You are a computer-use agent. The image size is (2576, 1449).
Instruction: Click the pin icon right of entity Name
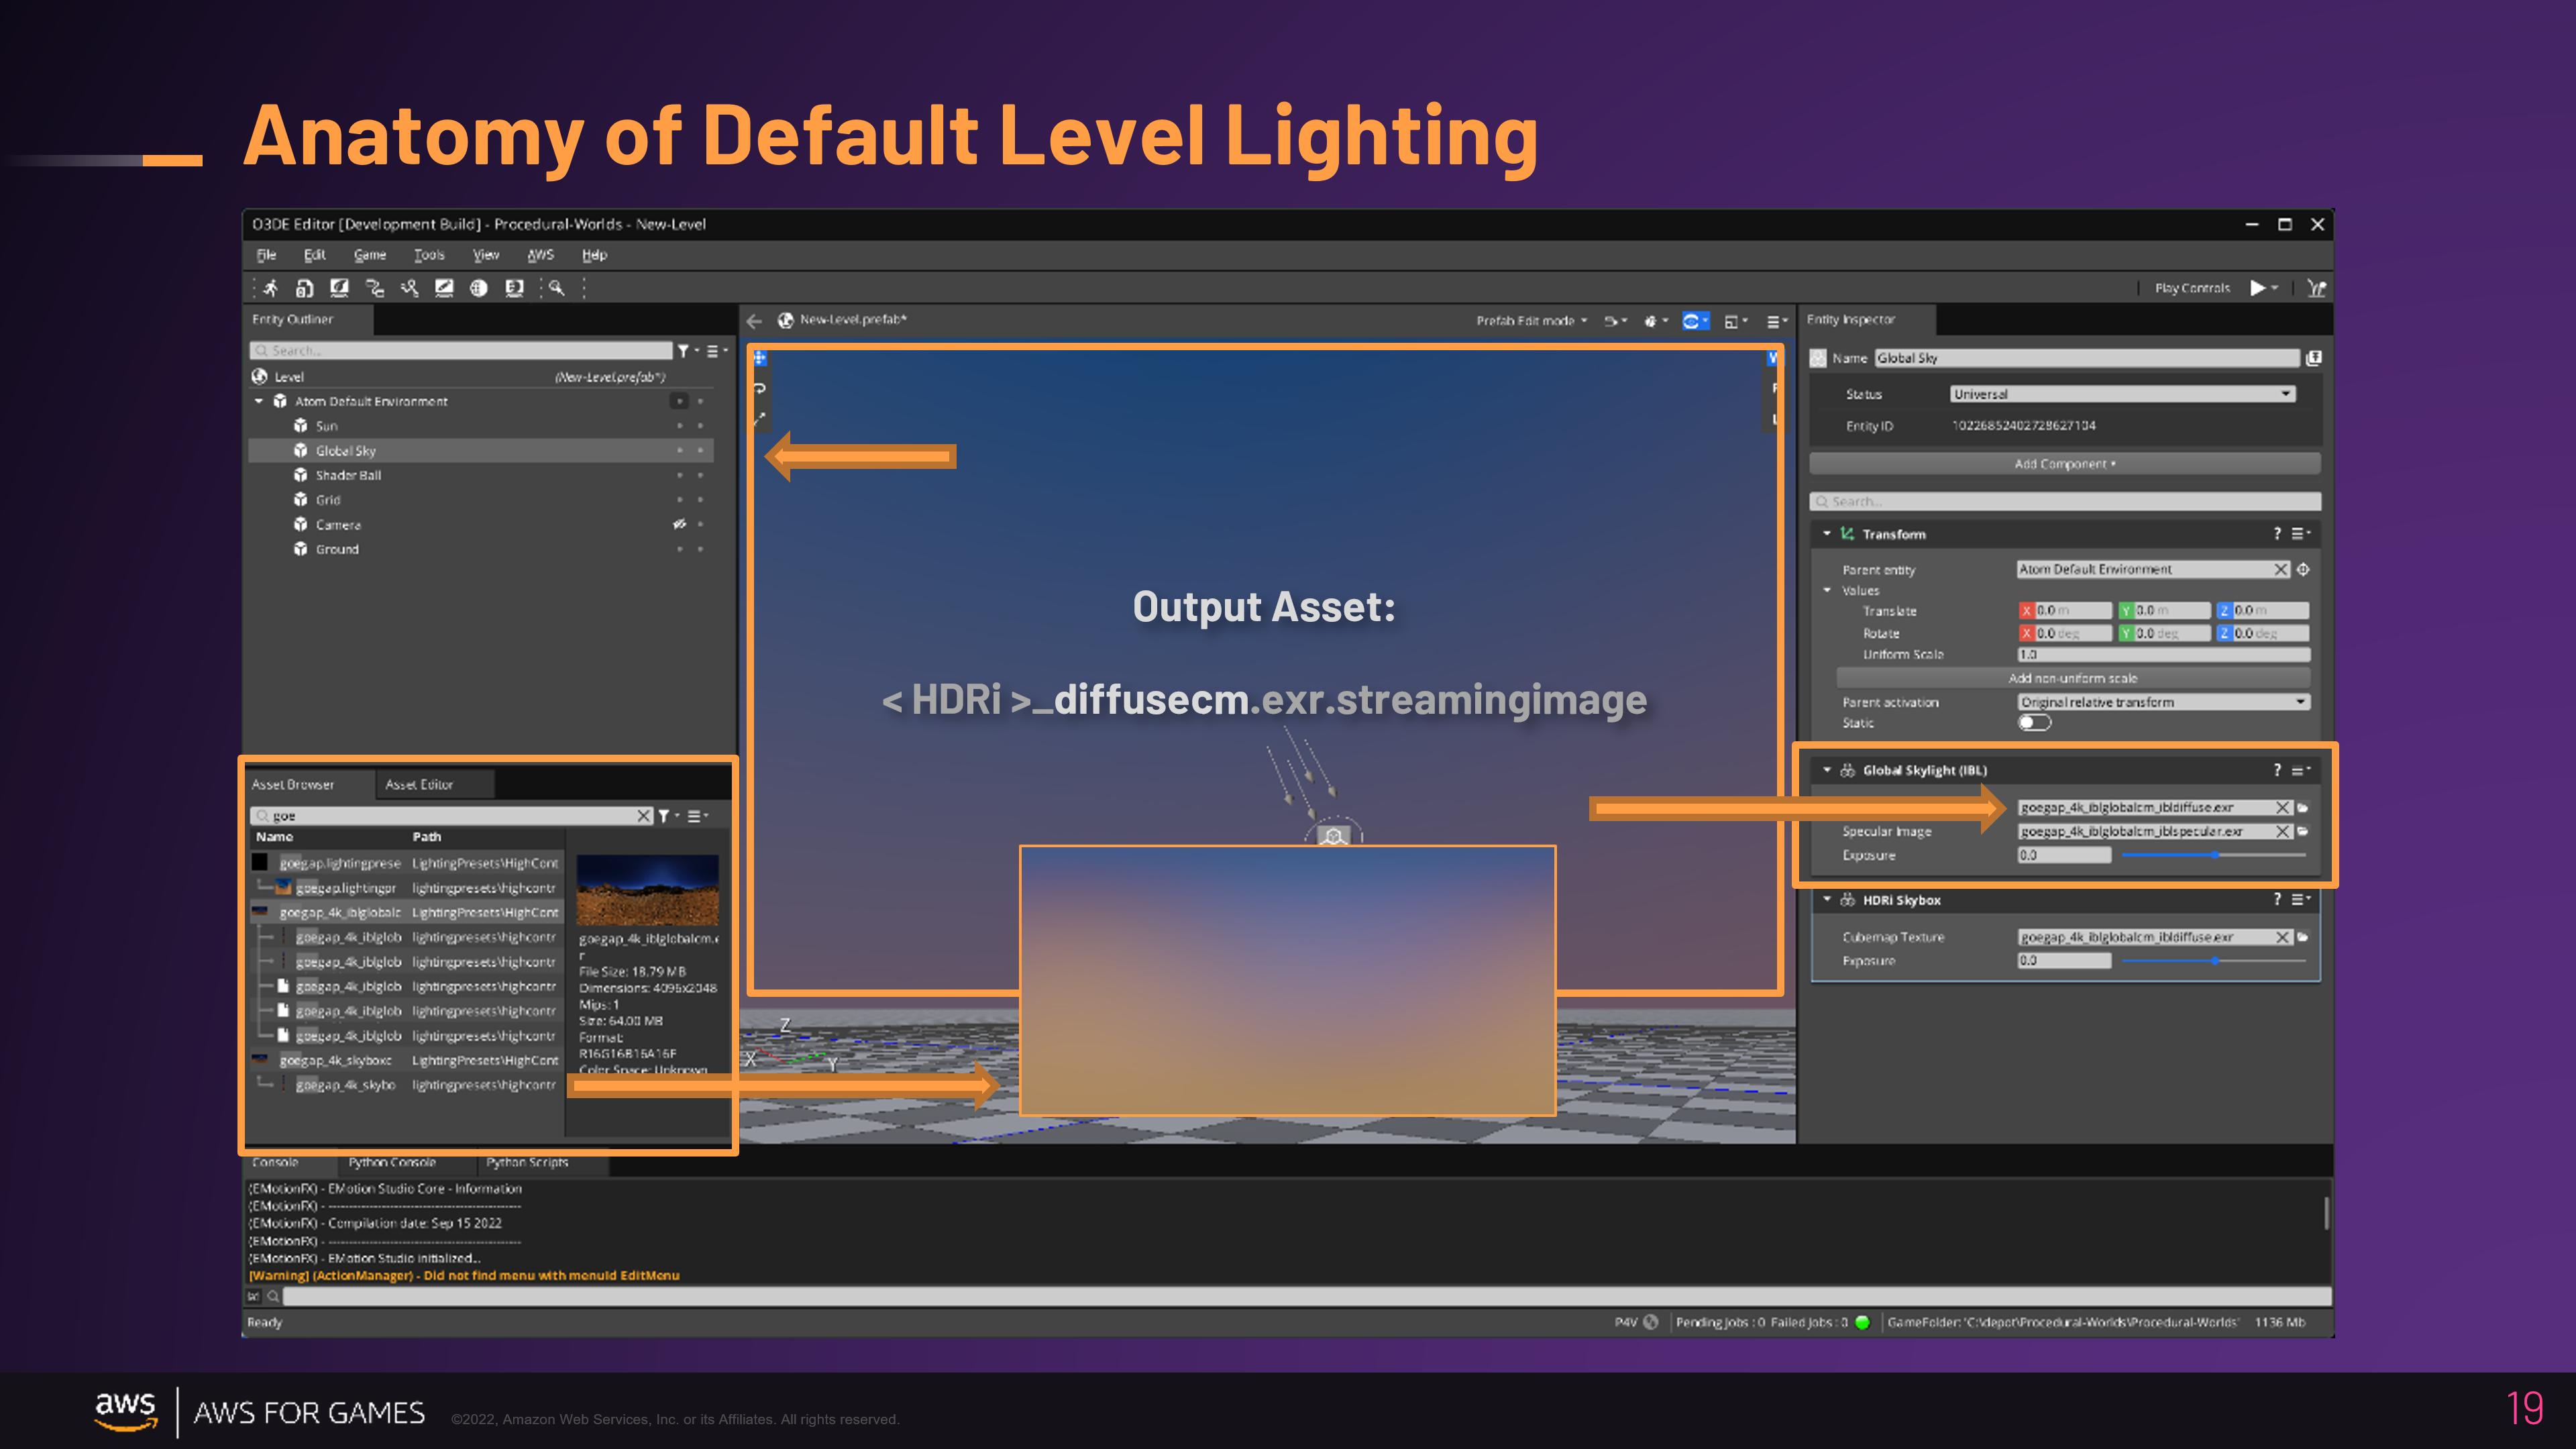click(2313, 358)
